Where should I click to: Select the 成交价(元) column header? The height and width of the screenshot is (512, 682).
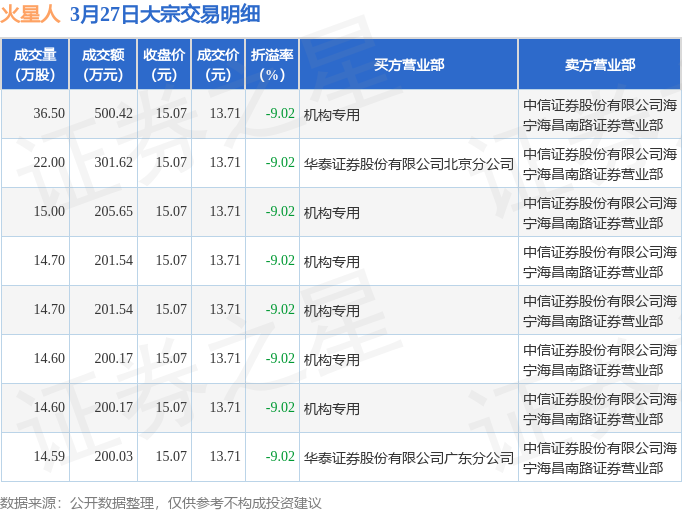pos(218,65)
